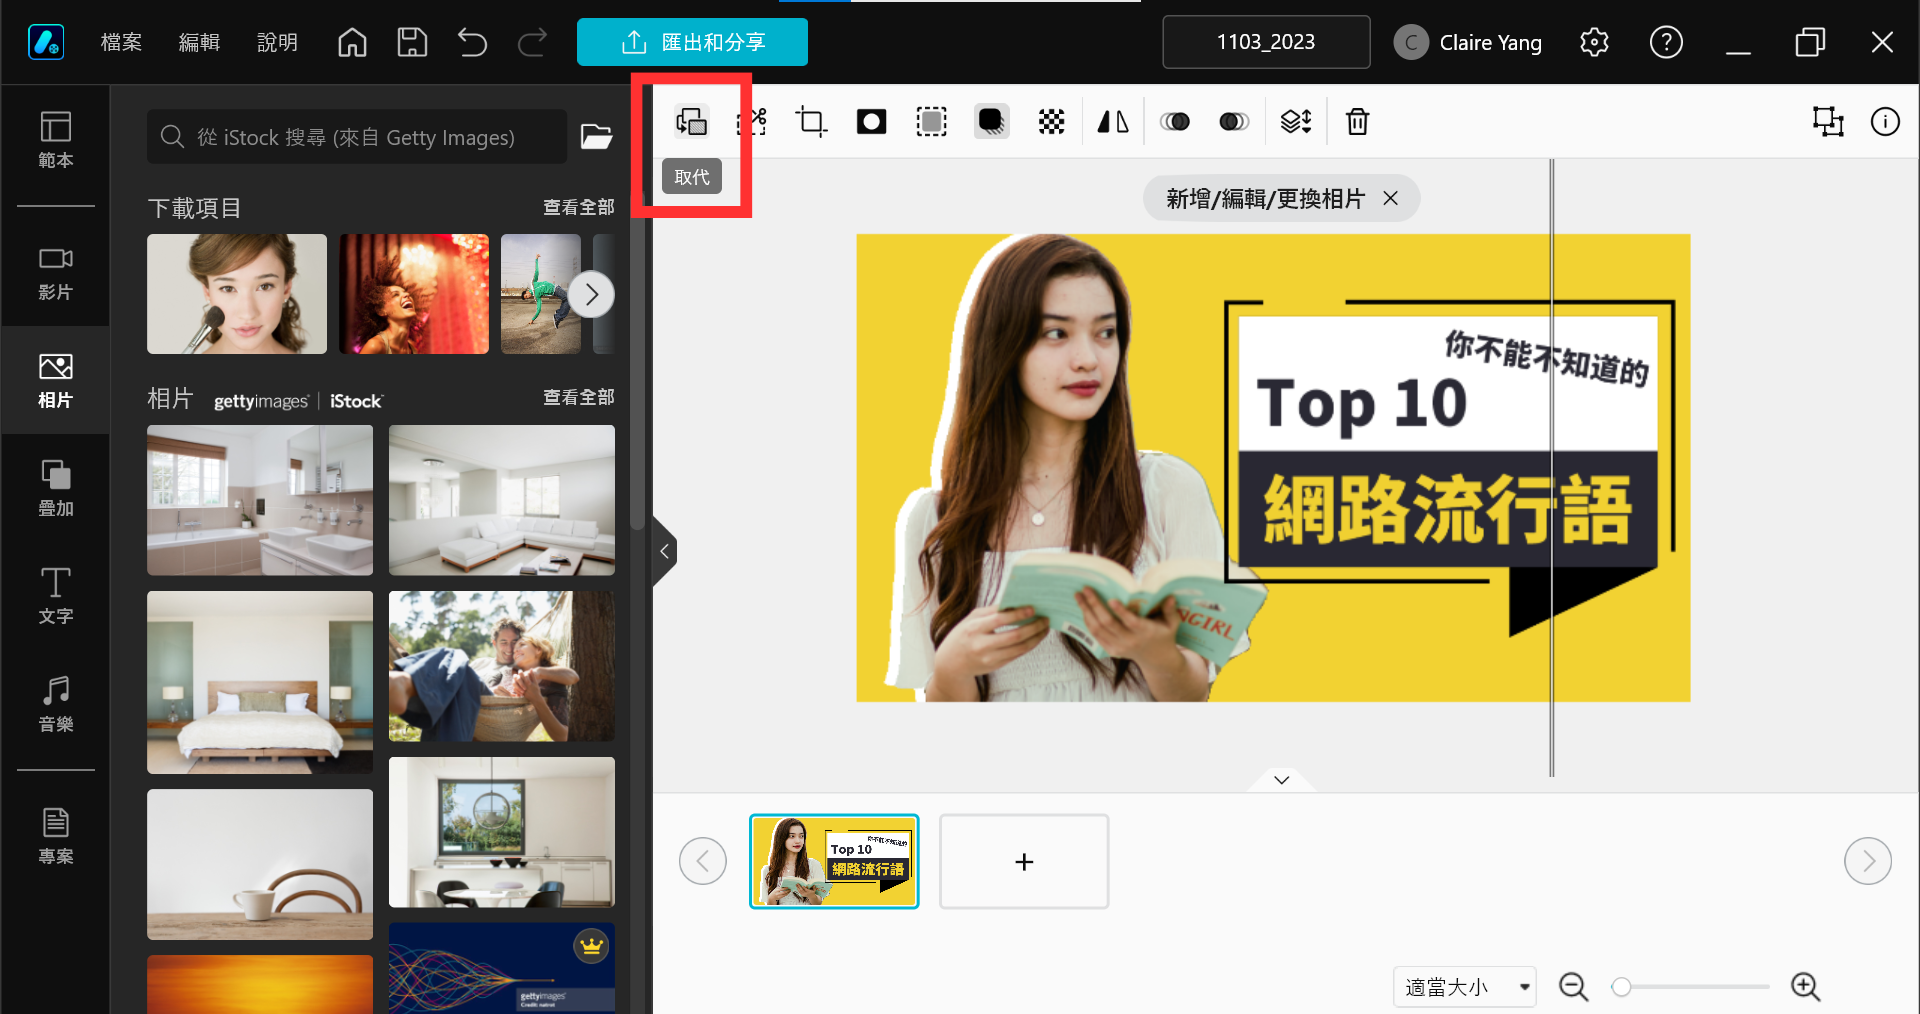Click 查看全部 for 下載項目

578,207
